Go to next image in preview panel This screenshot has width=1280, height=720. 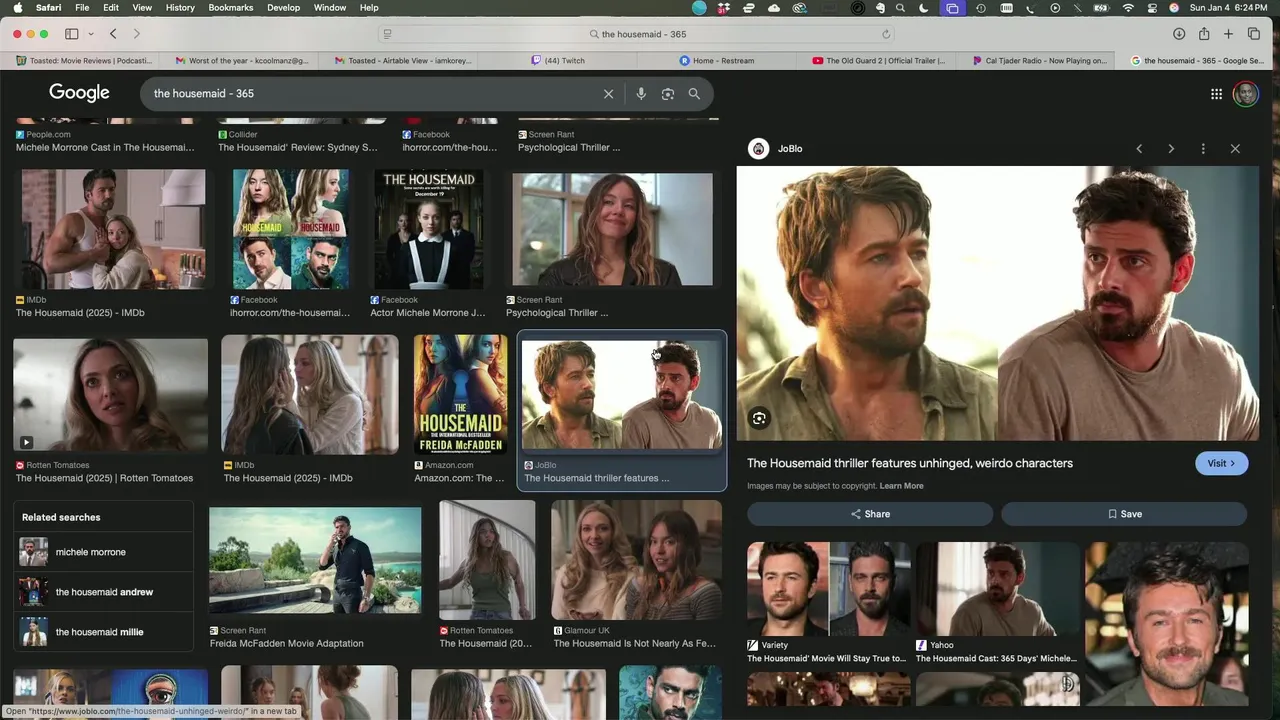(1171, 149)
